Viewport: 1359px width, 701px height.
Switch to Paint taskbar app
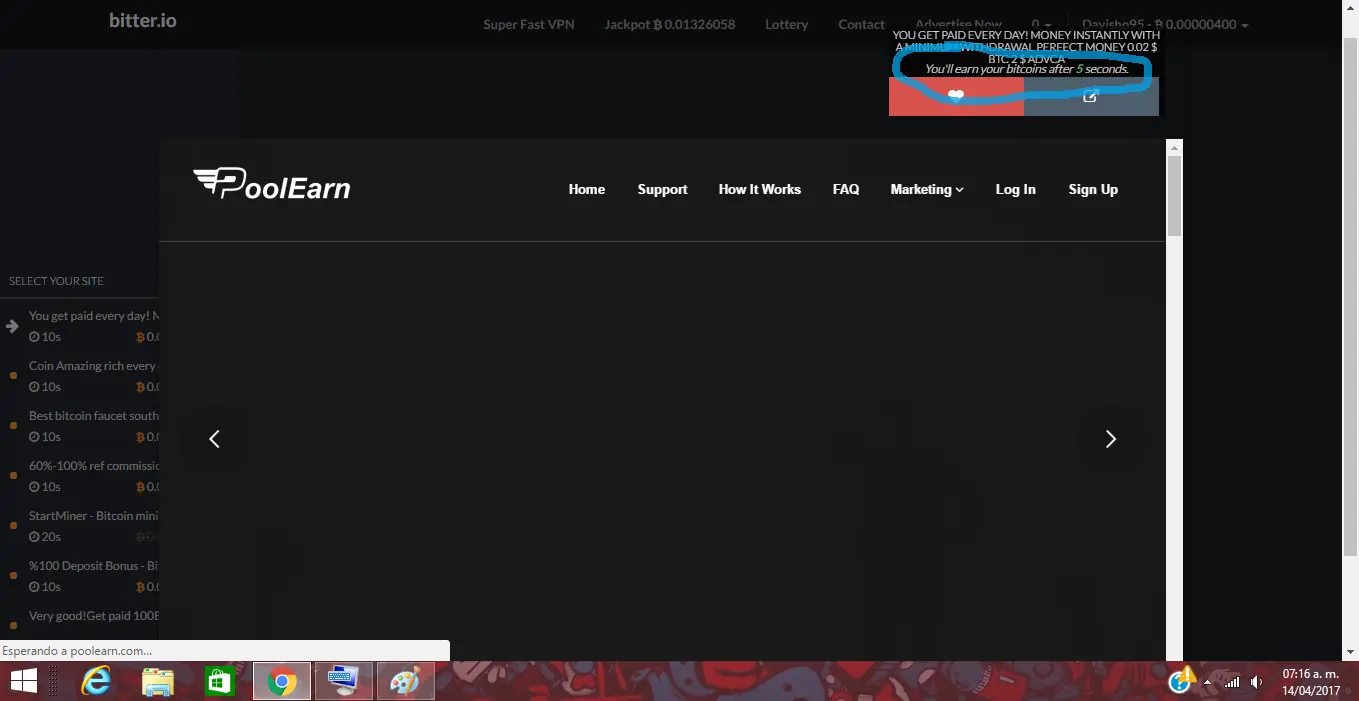406,681
